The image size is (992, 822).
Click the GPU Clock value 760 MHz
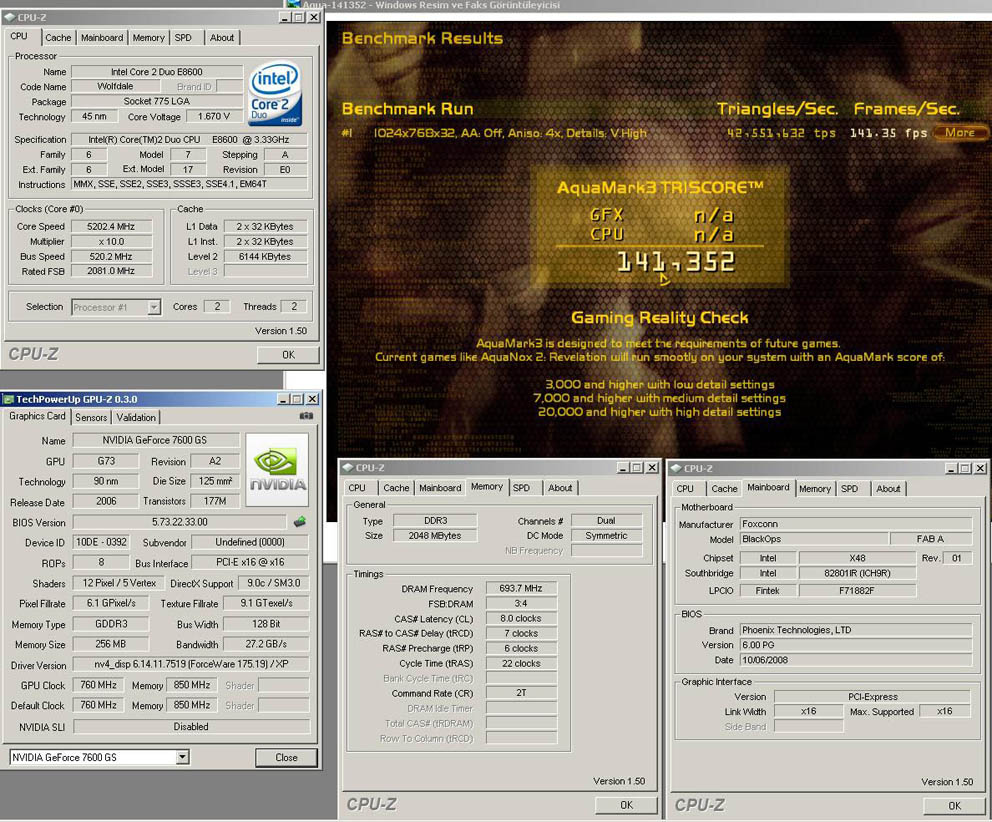99,685
